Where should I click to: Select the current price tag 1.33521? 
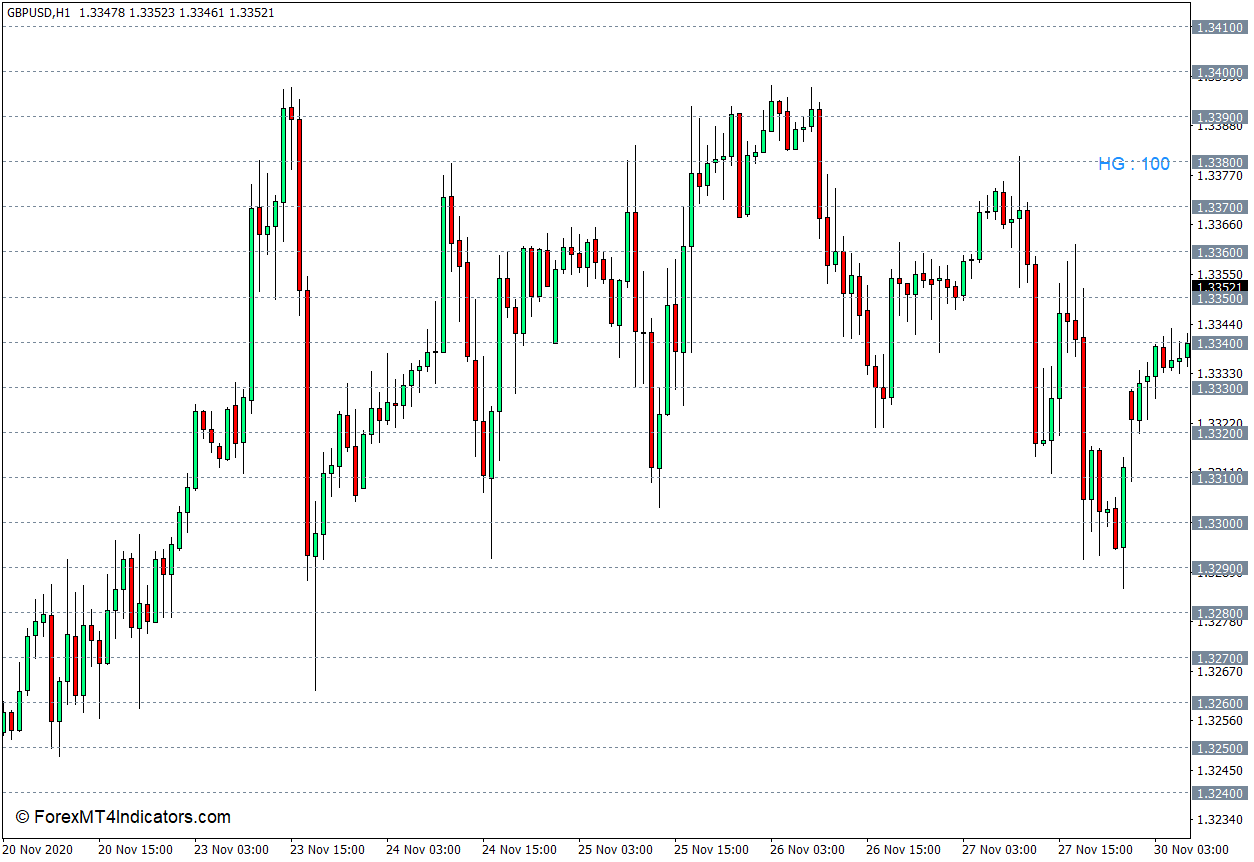pyautogui.click(x=1220, y=286)
